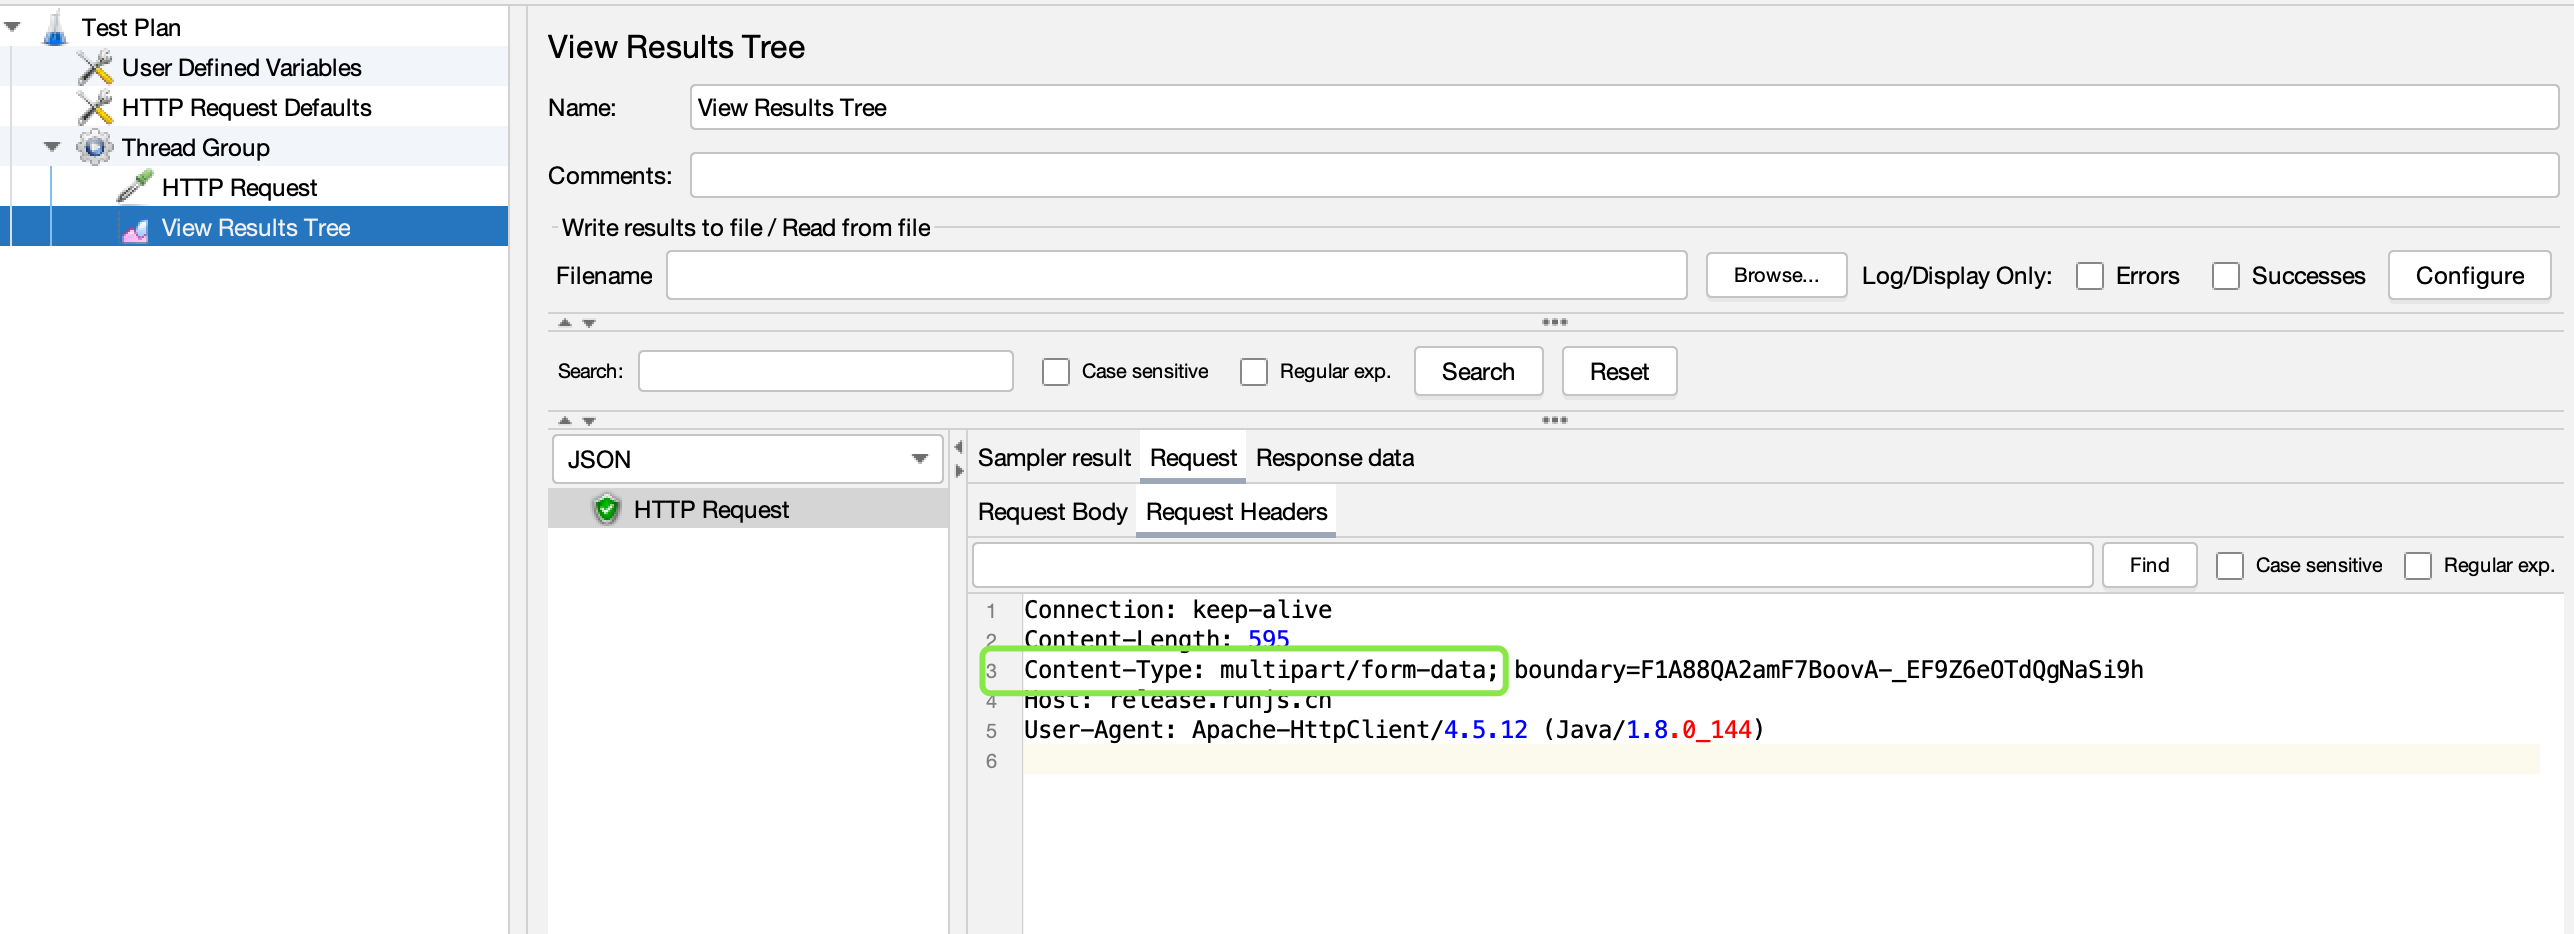Click the boundary value text

[1828, 670]
